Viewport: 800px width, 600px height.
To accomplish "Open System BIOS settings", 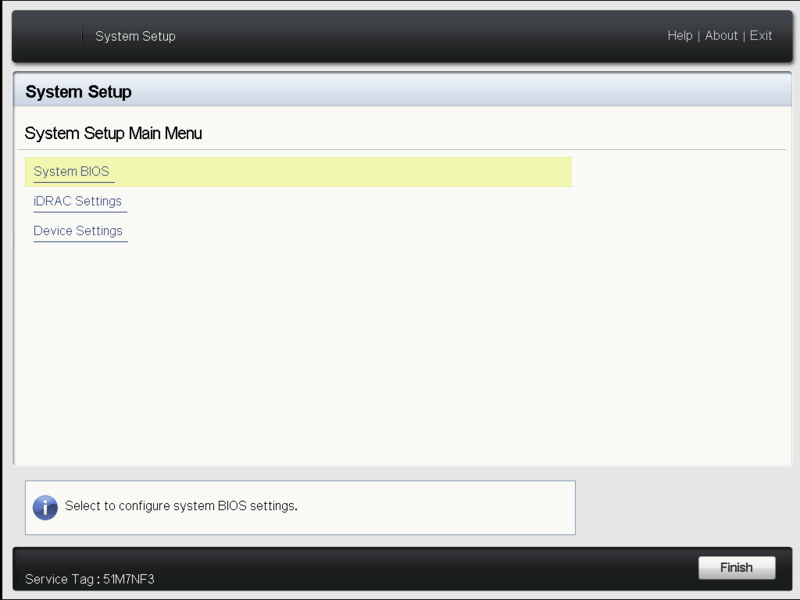I will tap(71, 172).
